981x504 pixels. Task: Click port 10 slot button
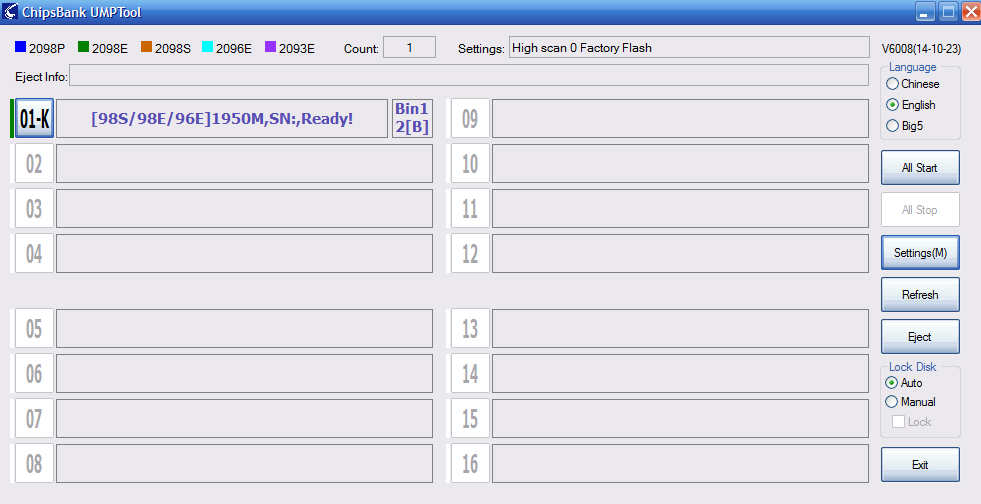(470, 164)
